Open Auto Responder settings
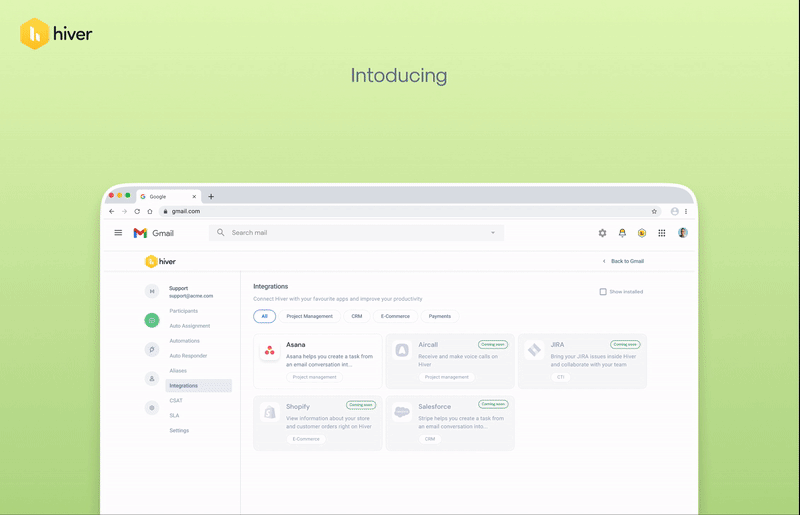Image resolution: width=800 pixels, height=515 pixels. click(x=188, y=356)
